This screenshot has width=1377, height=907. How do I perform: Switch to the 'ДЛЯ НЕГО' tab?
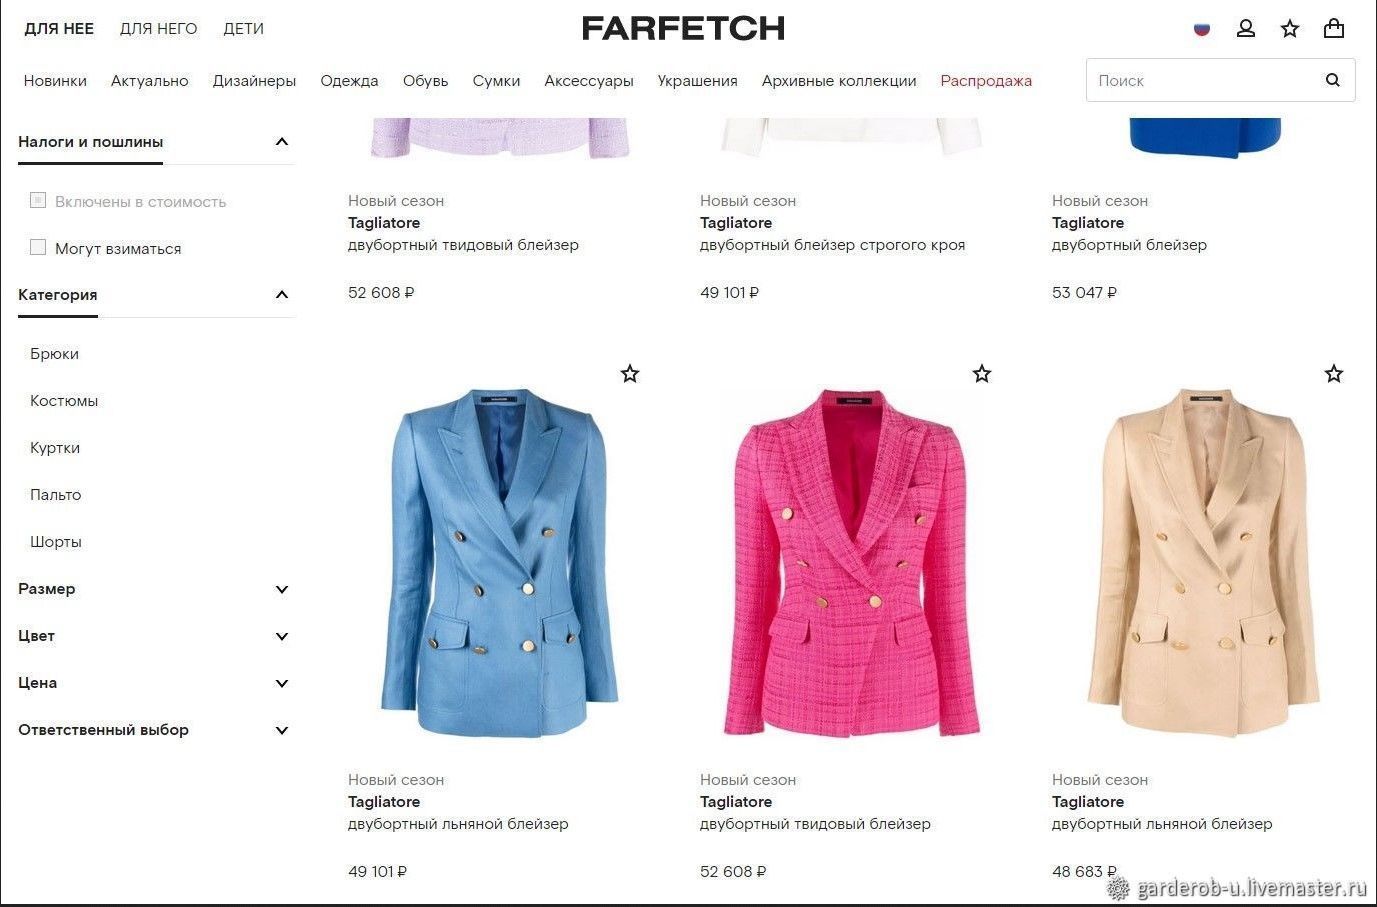pos(159,29)
